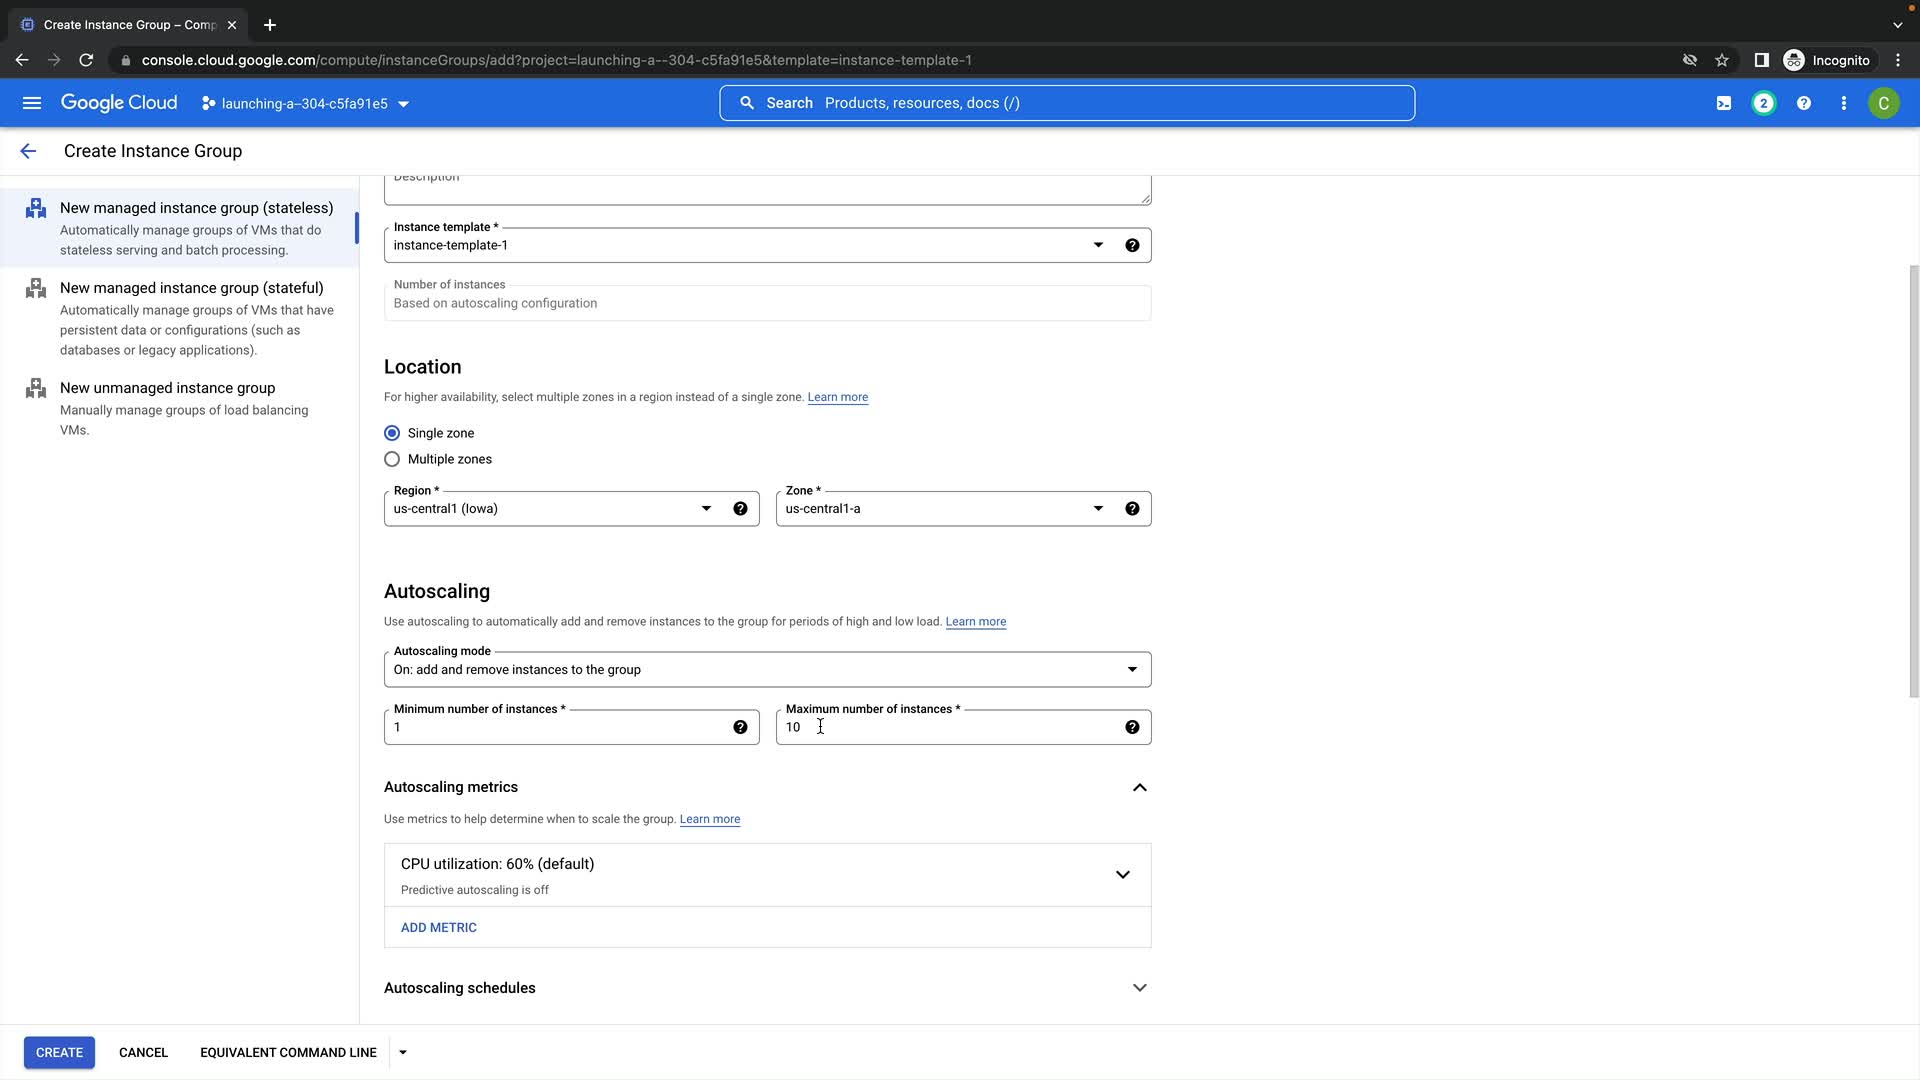
Task: Click the blue CREATE button
Action: (59, 1052)
